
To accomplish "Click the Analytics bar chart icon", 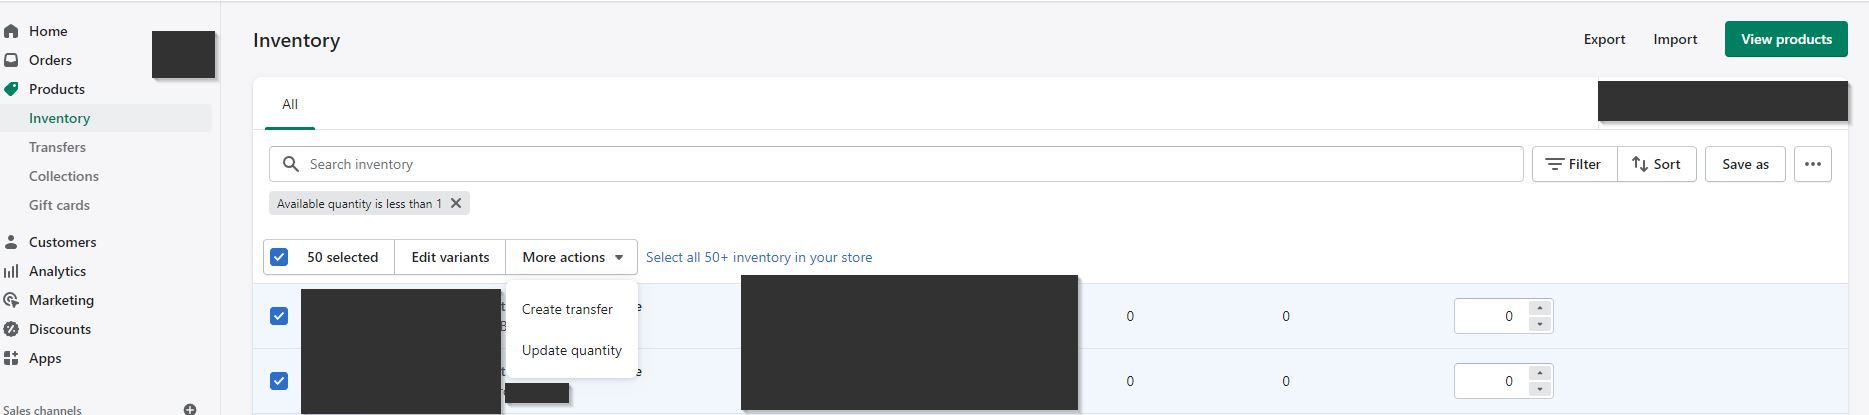I will pos(12,271).
